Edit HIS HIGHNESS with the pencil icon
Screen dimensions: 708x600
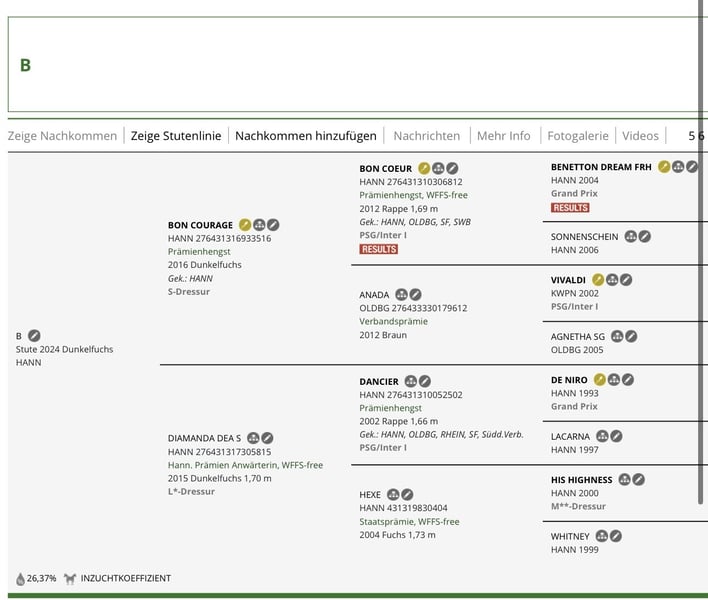coord(638,479)
